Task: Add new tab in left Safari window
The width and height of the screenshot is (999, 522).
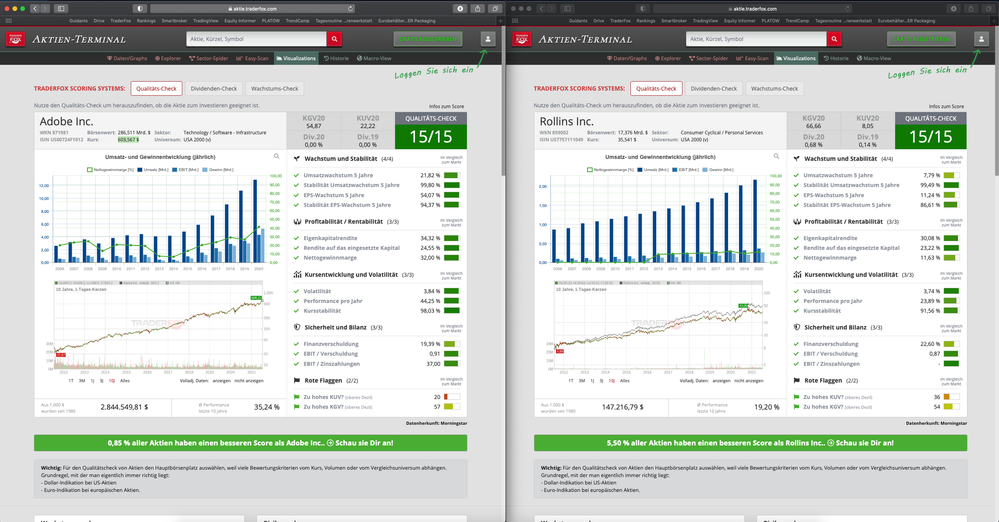Action: (x=501, y=20)
